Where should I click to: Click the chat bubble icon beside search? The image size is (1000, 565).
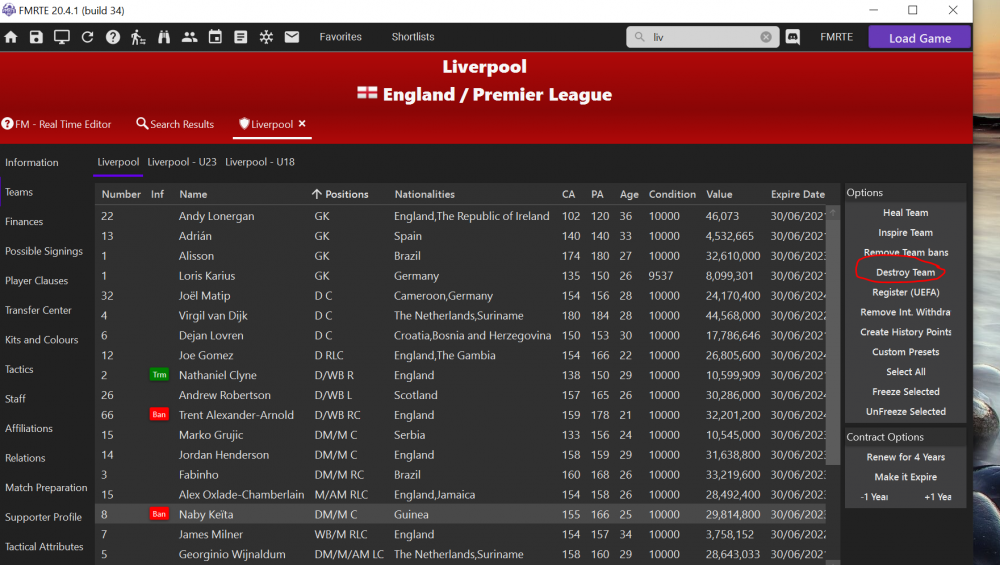pos(793,37)
